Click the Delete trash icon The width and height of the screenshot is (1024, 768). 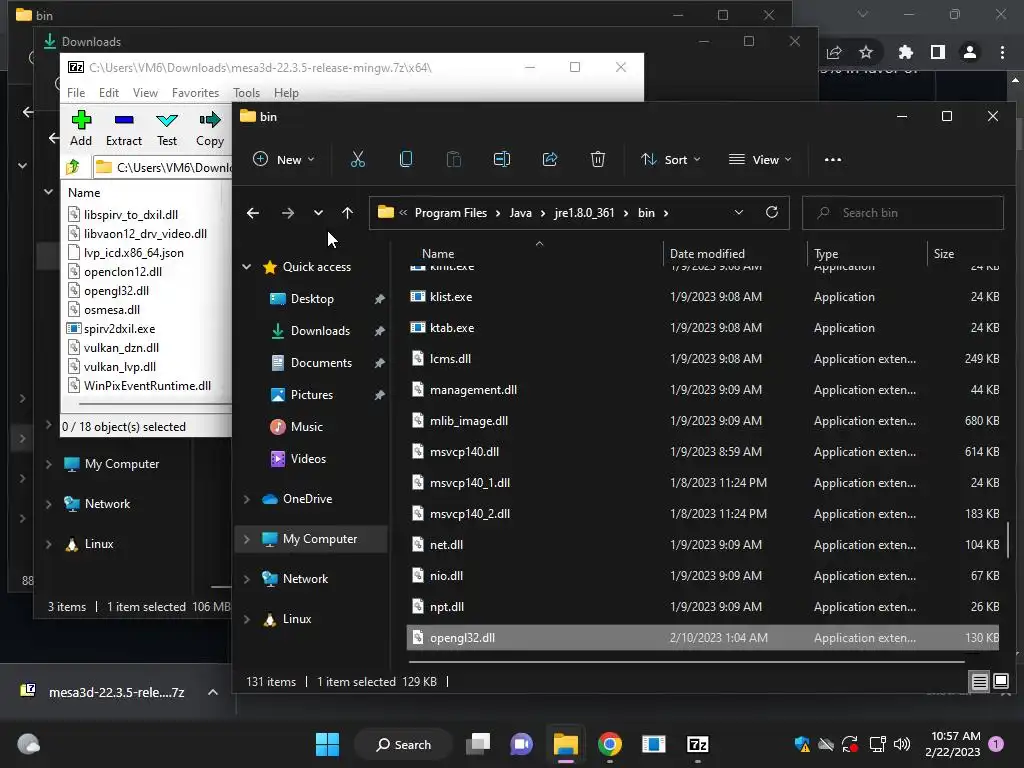pos(598,159)
